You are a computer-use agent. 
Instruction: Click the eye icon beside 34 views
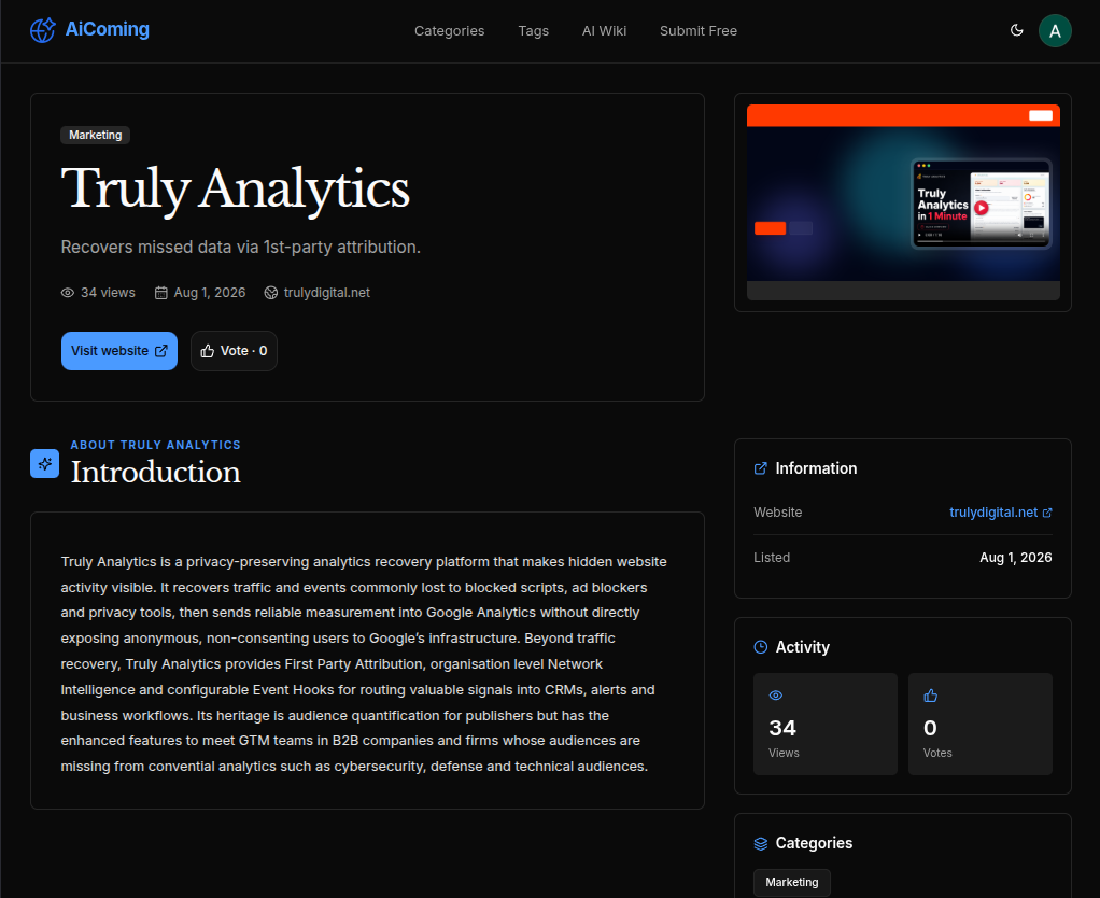point(67,293)
